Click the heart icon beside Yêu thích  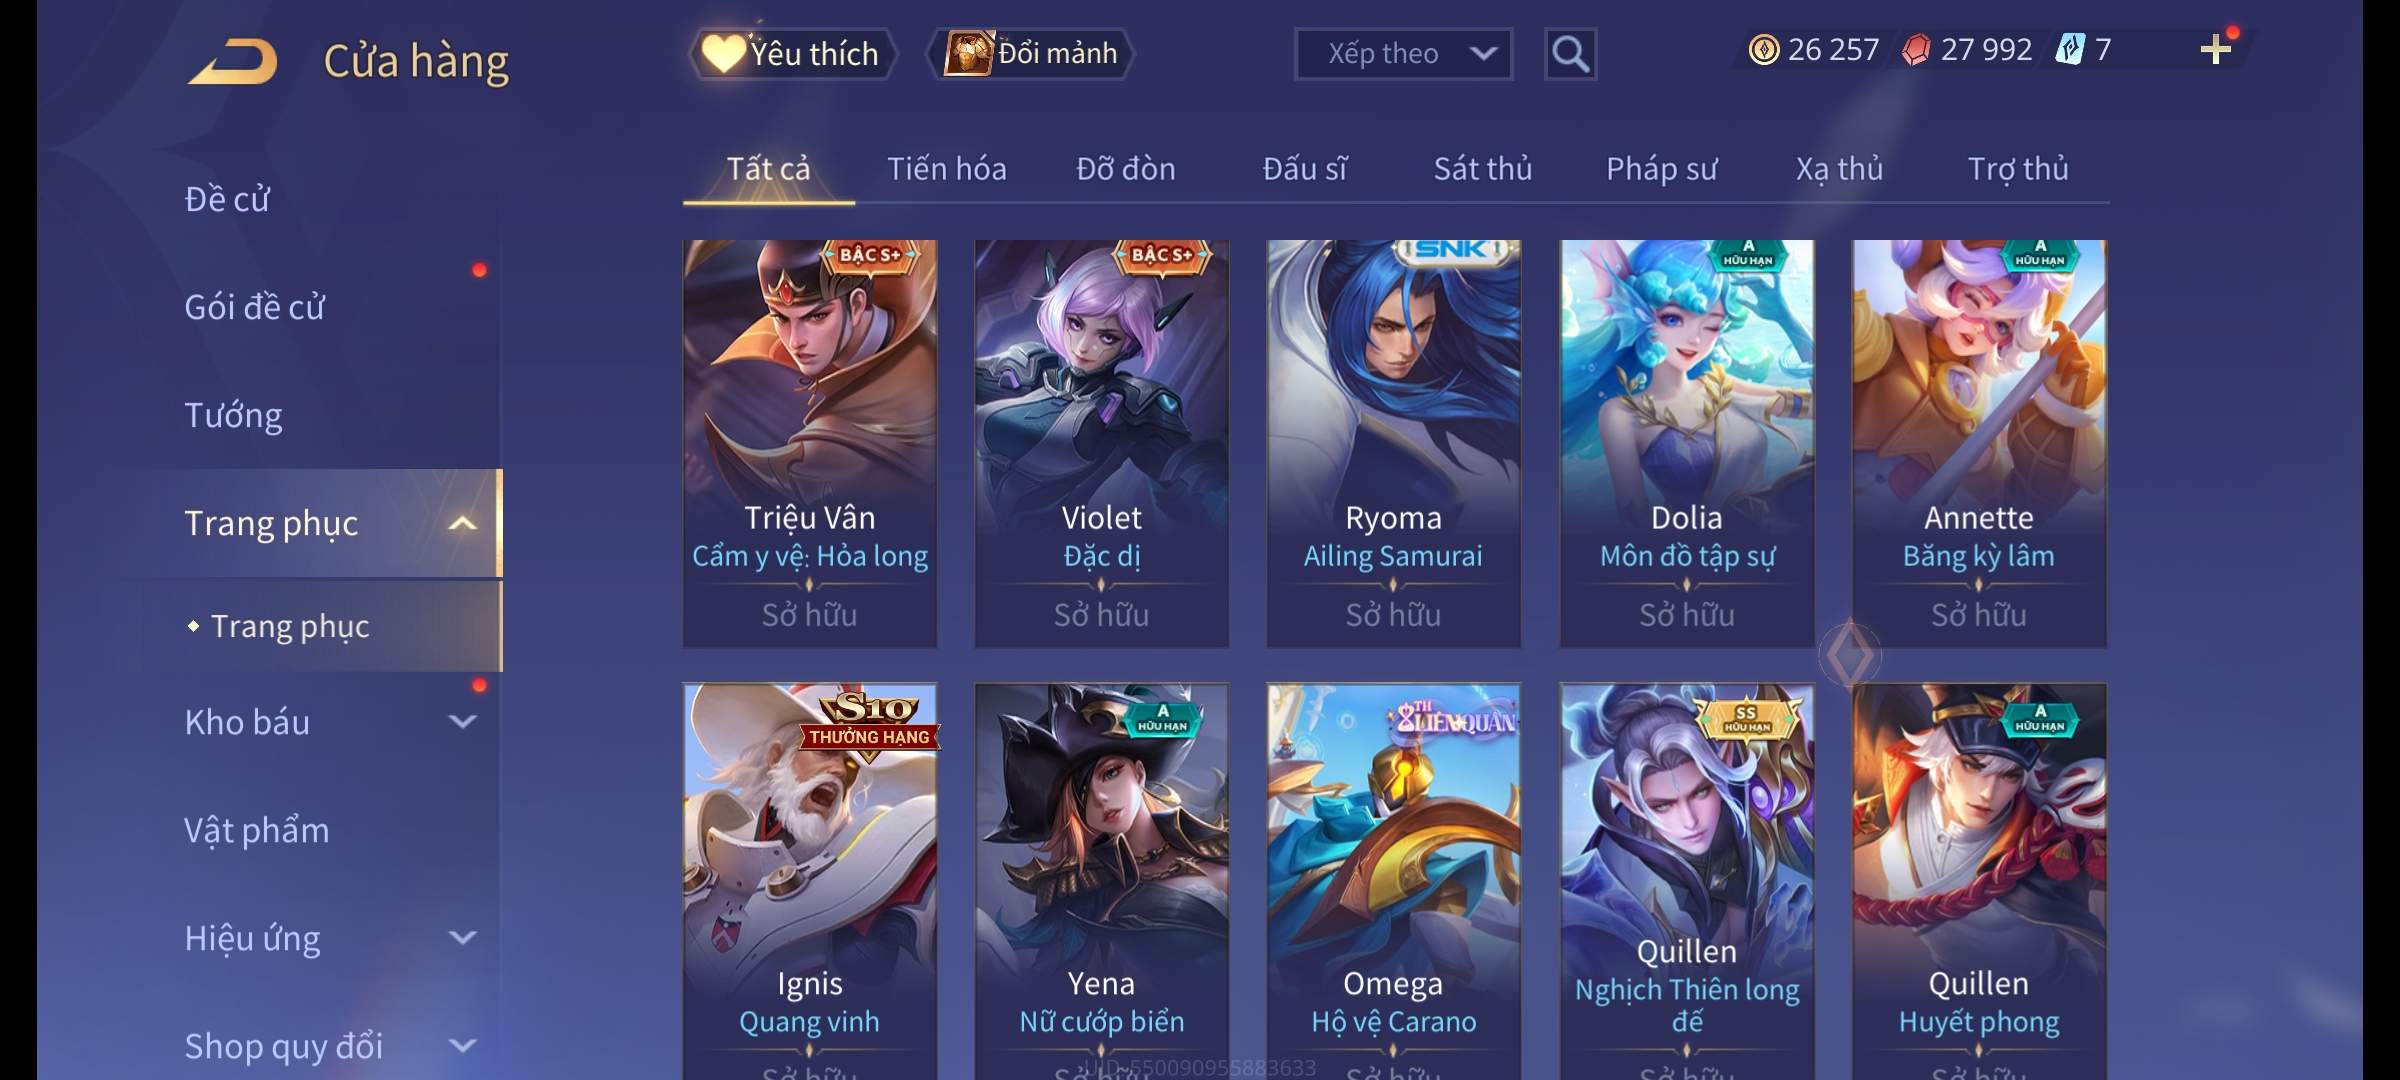click(x=722, y=54)
